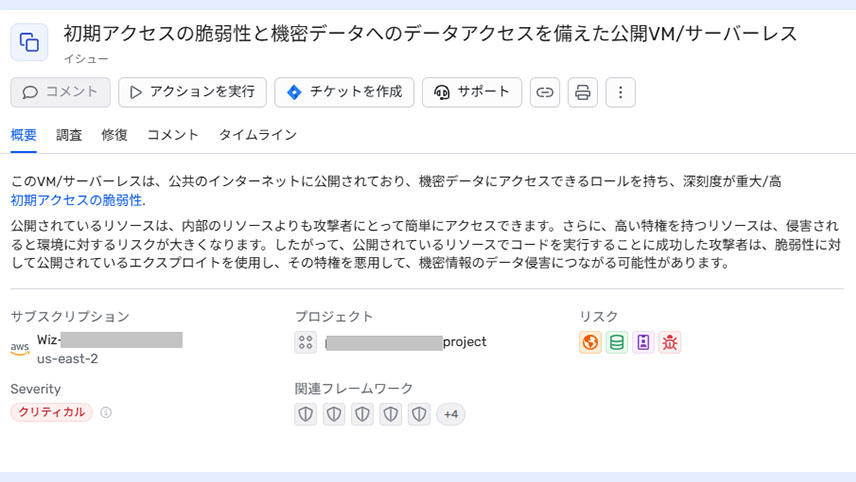The image size is (856, 482).
Task: Open the three-dot more options menu
Action: 621,92
